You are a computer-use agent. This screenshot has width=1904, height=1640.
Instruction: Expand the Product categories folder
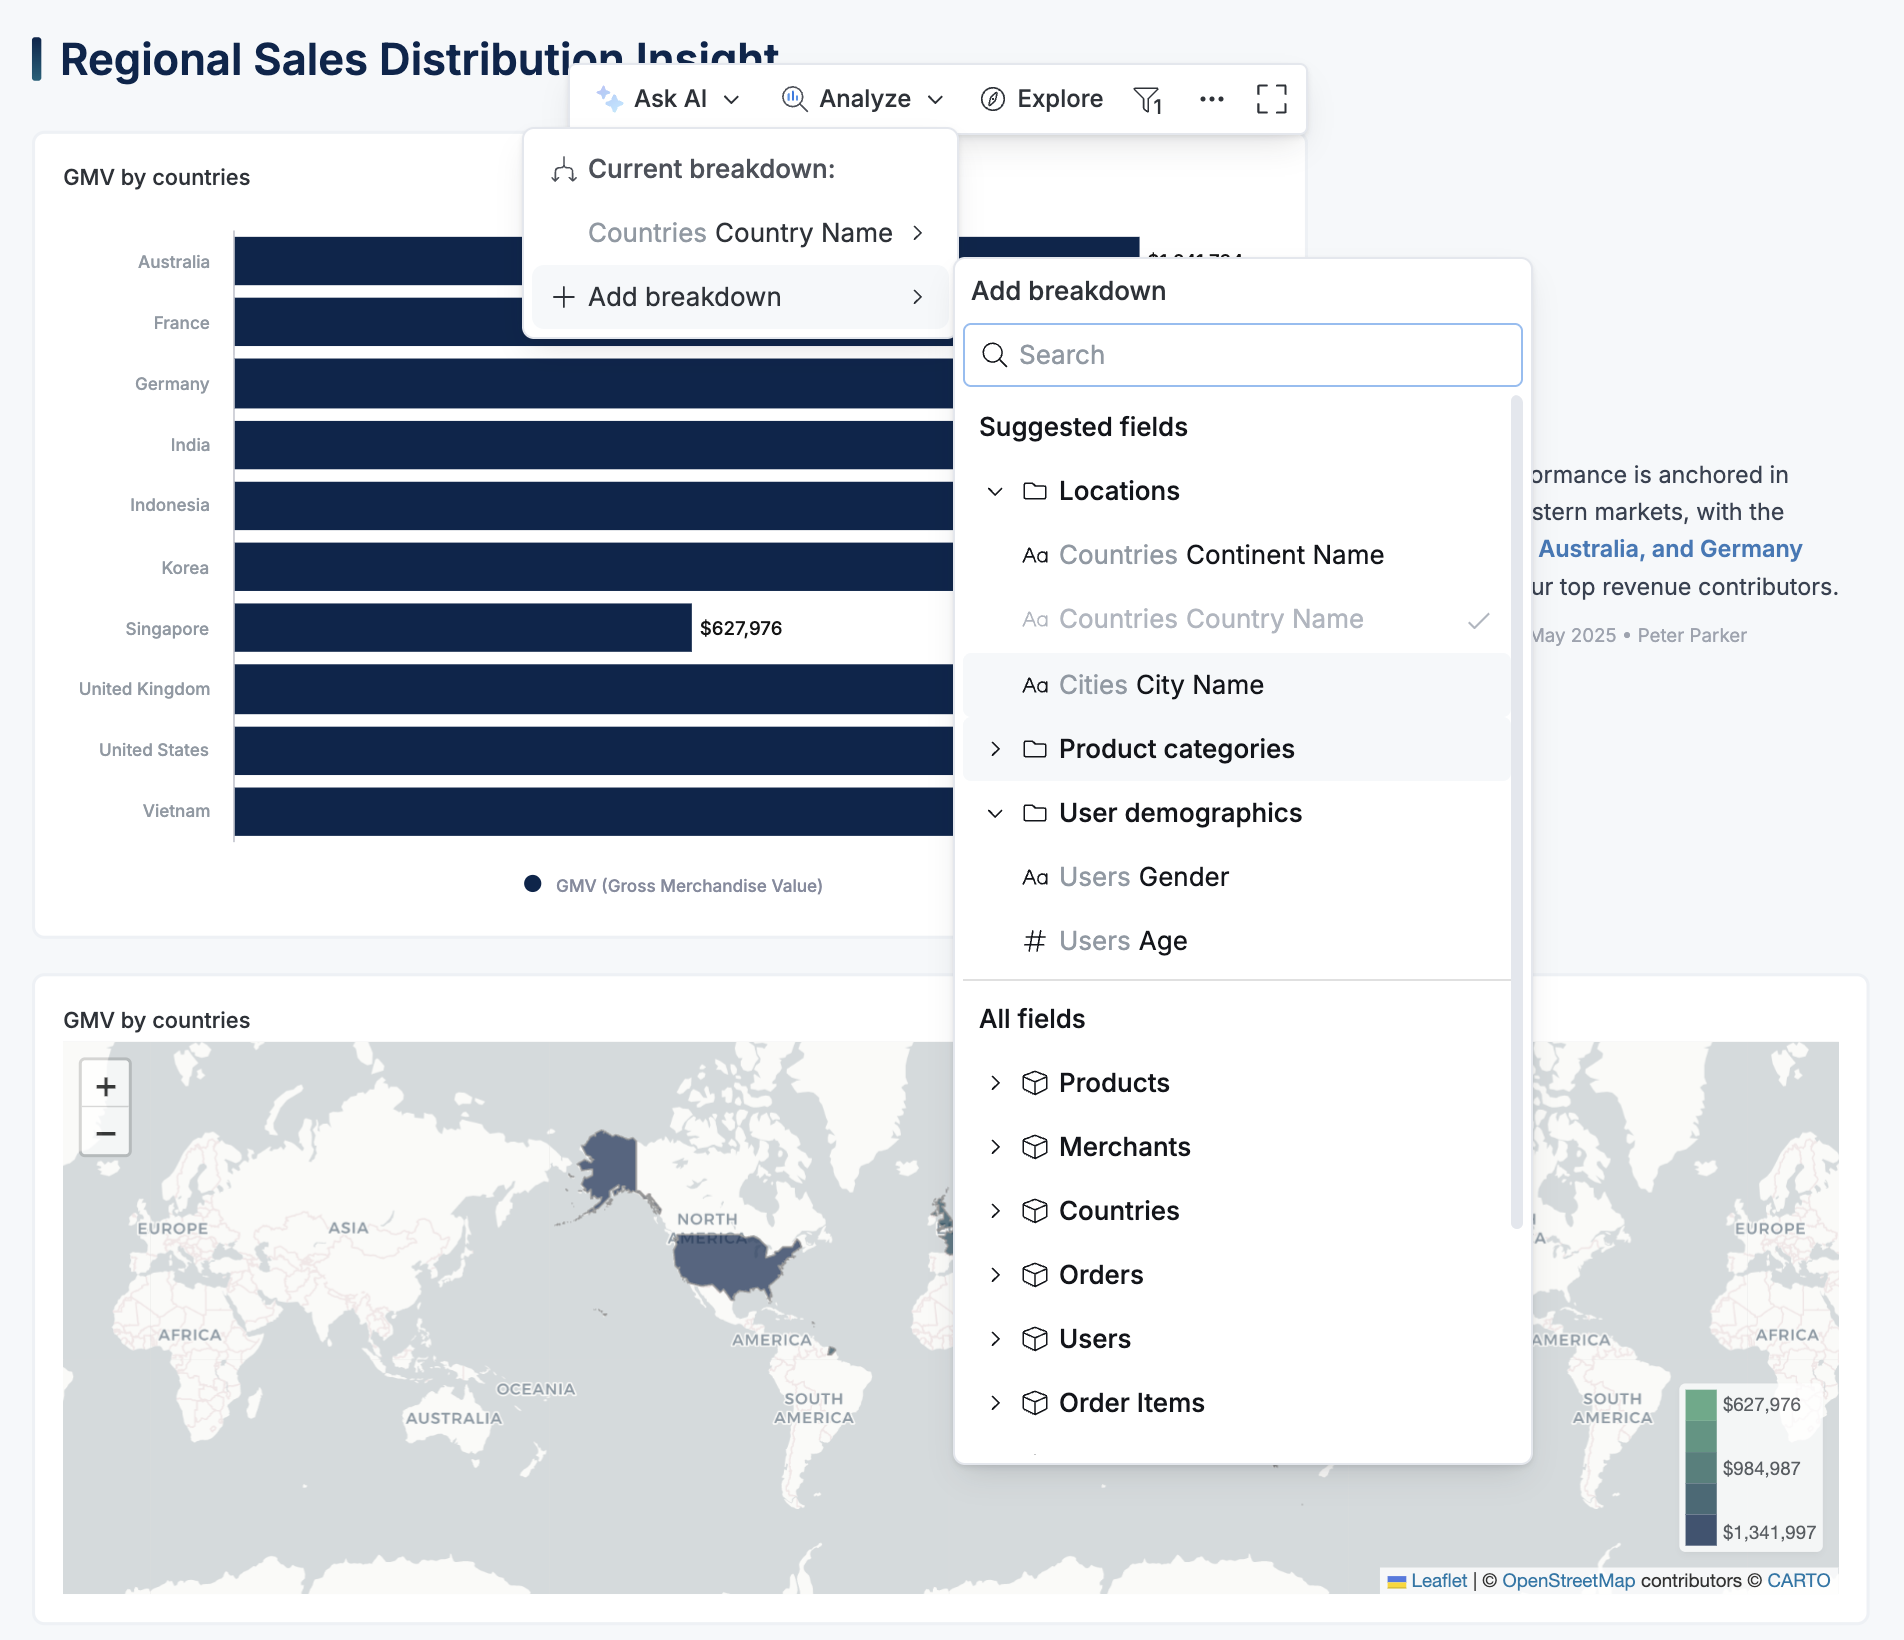coord(995,748)
